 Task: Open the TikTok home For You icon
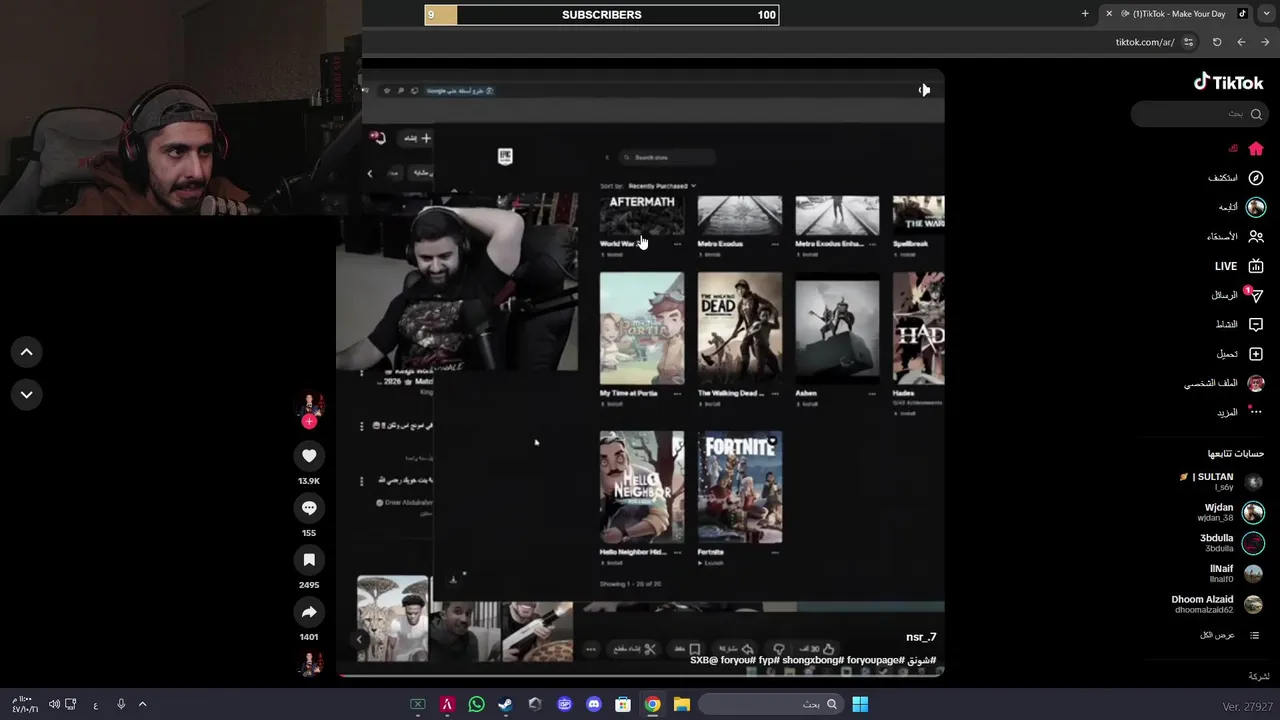click(x=1256, y=148)
